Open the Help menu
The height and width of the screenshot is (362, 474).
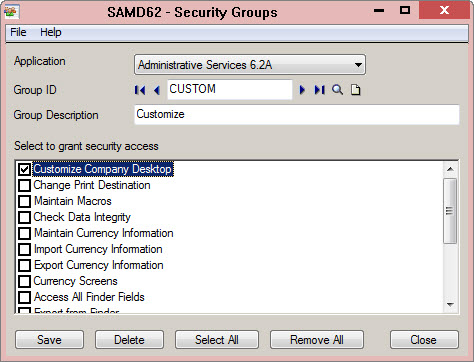[x=51, y=32]
